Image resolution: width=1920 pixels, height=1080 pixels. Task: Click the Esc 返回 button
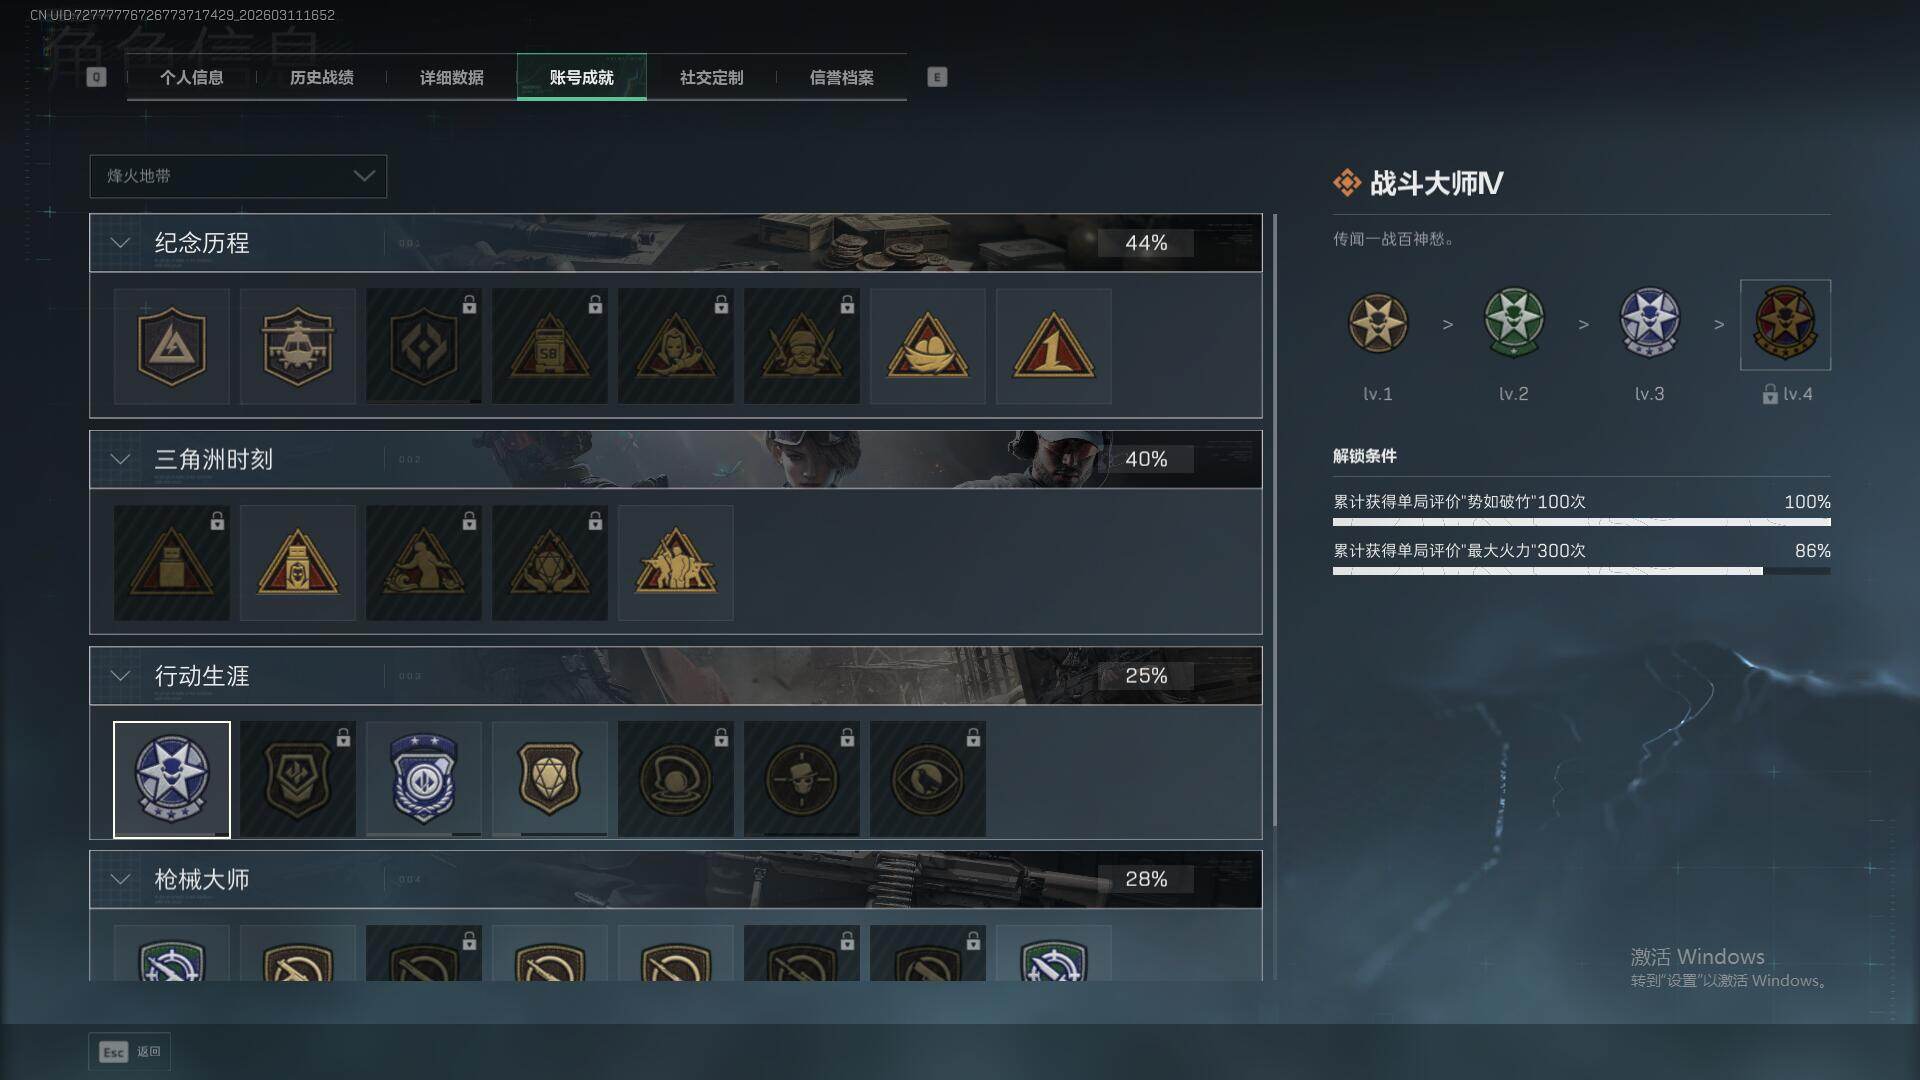(x=130, y=1052)
